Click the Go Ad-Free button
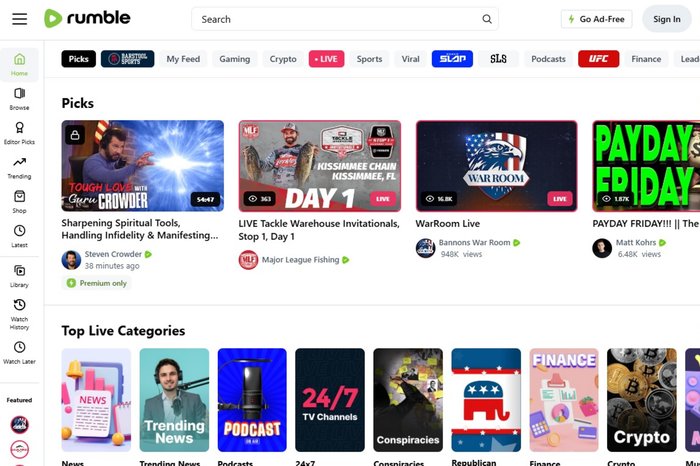Screen dimensions: 700x466 point(596,19)
